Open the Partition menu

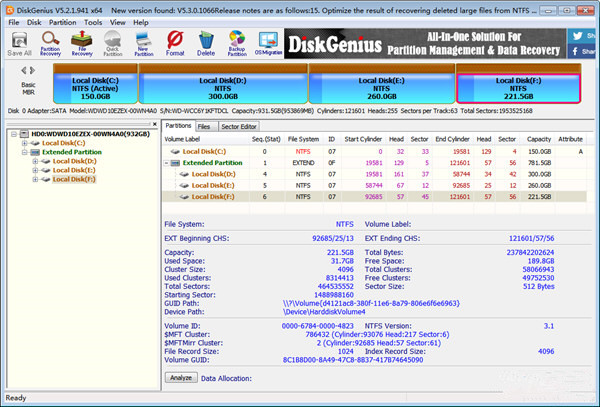click(x=62, y=20)
